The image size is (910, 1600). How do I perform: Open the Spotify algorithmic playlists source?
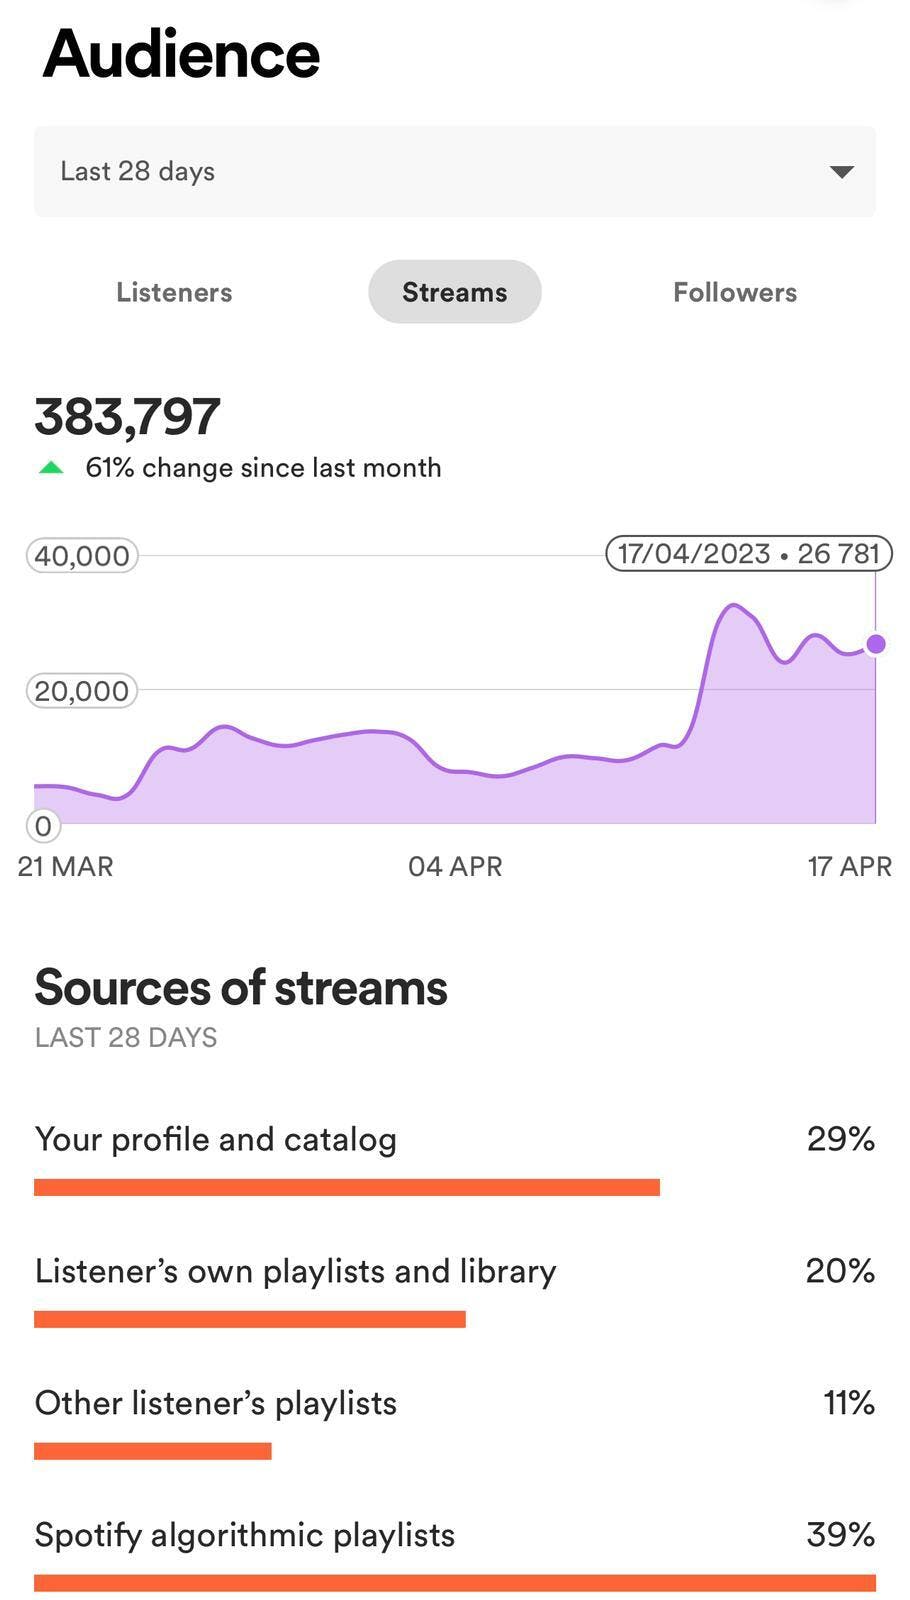pyautogui.click(x=245, y=1535)
